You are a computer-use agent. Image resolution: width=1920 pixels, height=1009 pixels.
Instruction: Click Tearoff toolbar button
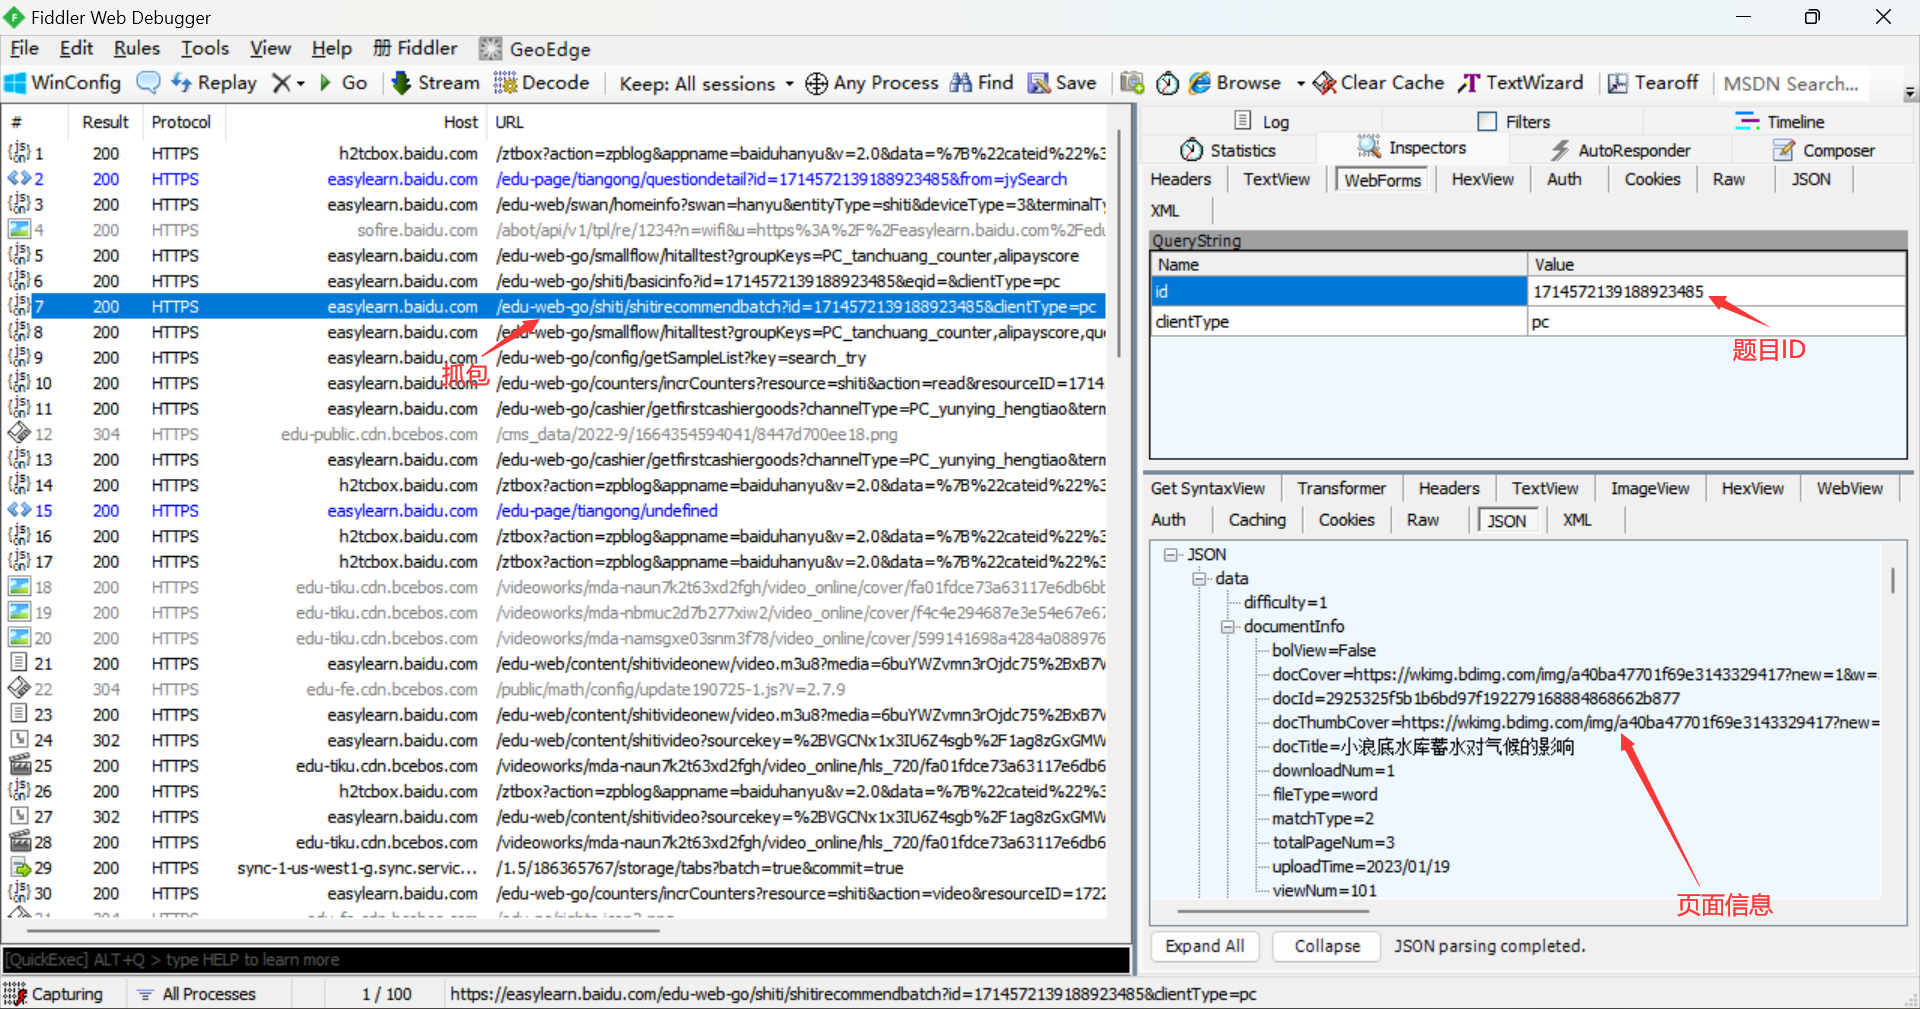(x=1653, y=83)
